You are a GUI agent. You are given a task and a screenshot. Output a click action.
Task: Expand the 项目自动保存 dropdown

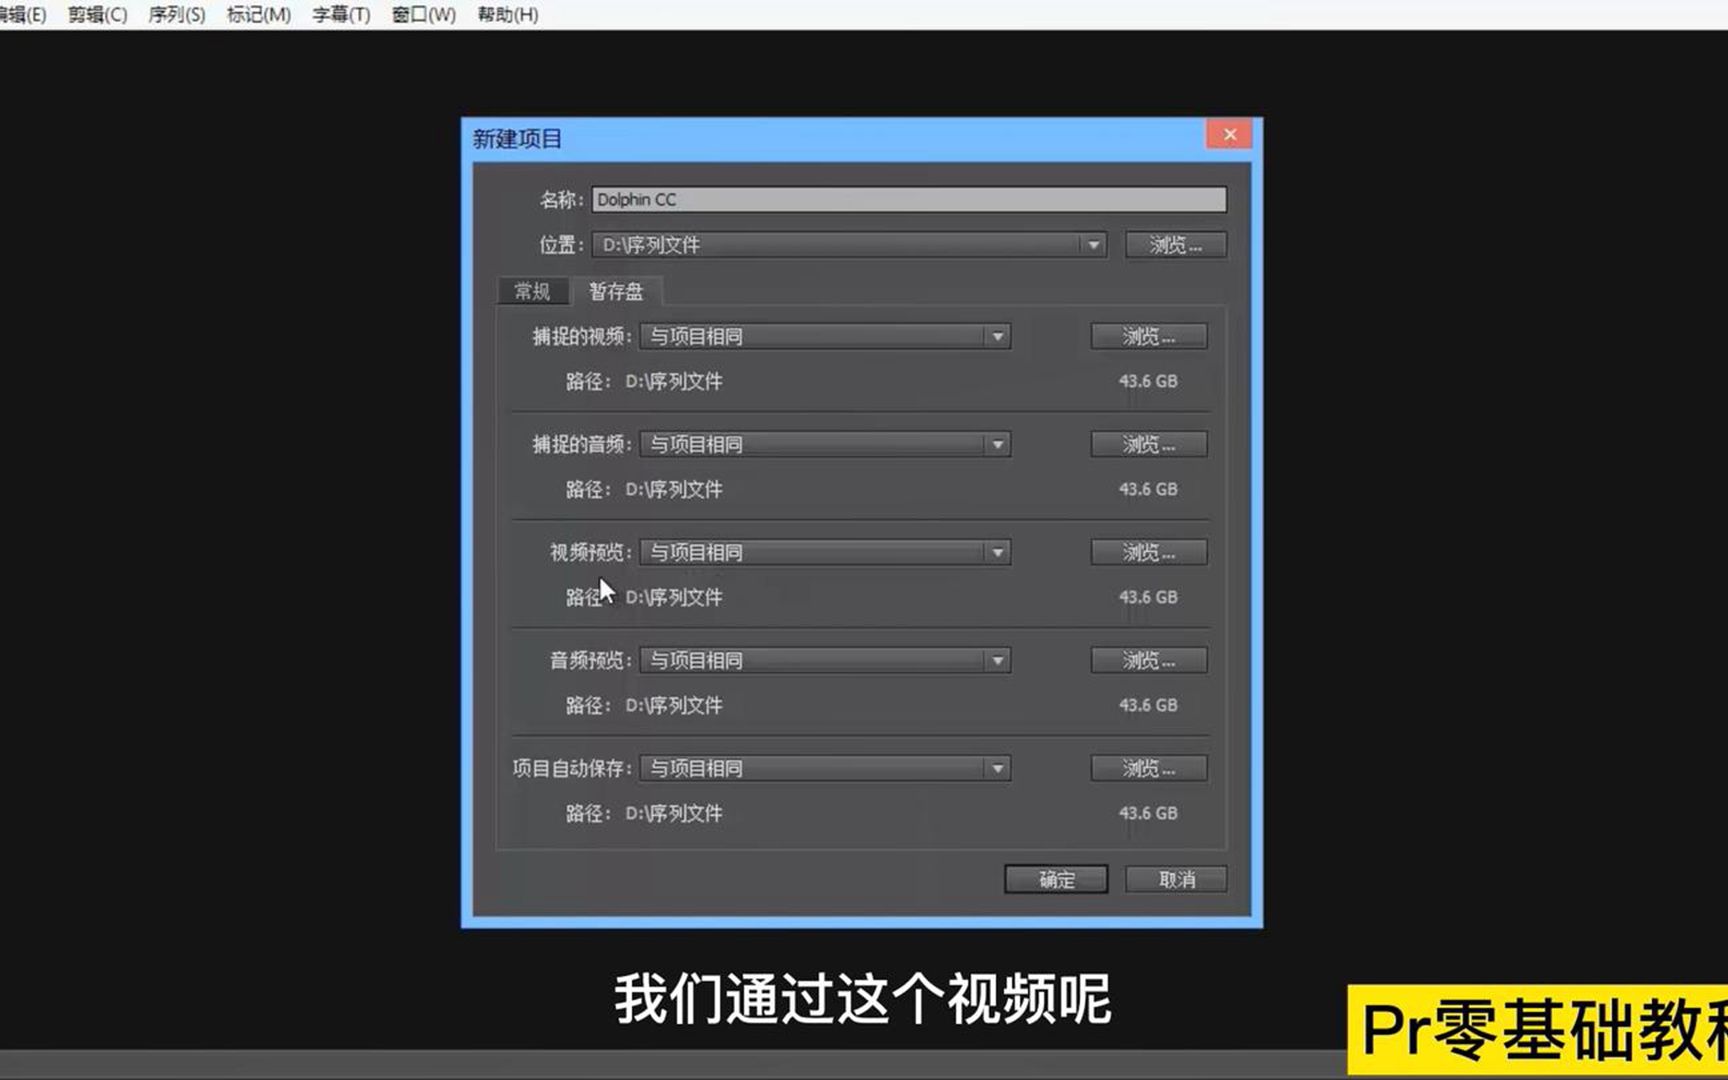[x=996, y=768]
